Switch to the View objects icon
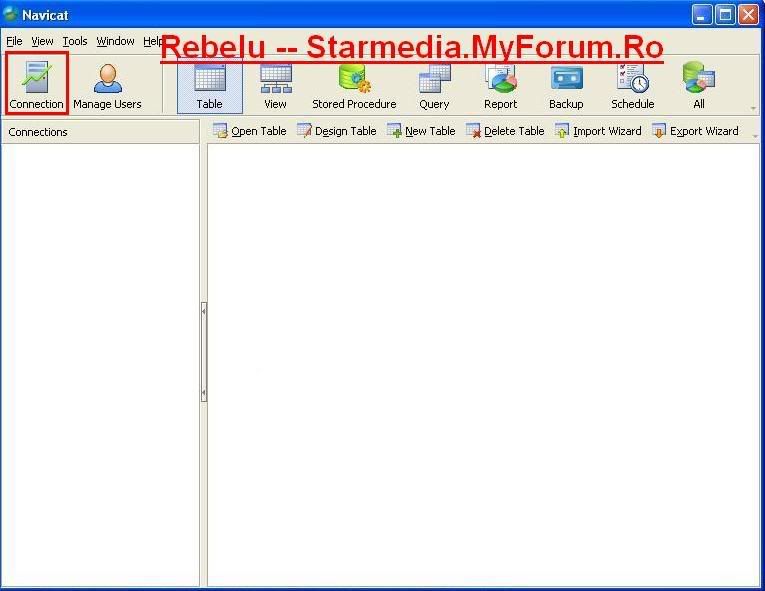Screen dimensions: 765x591 pos(275,86)
